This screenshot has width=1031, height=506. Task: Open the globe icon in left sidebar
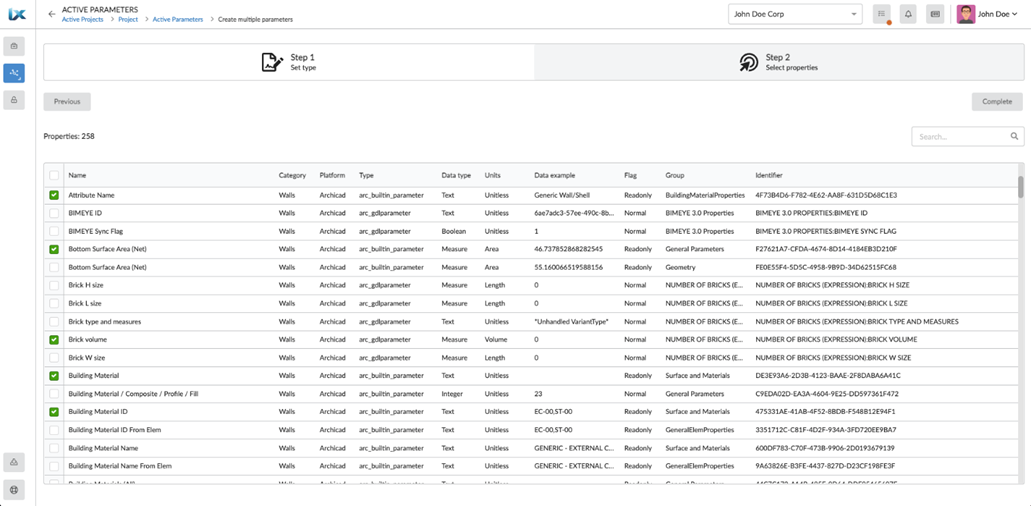coord(14,490)
